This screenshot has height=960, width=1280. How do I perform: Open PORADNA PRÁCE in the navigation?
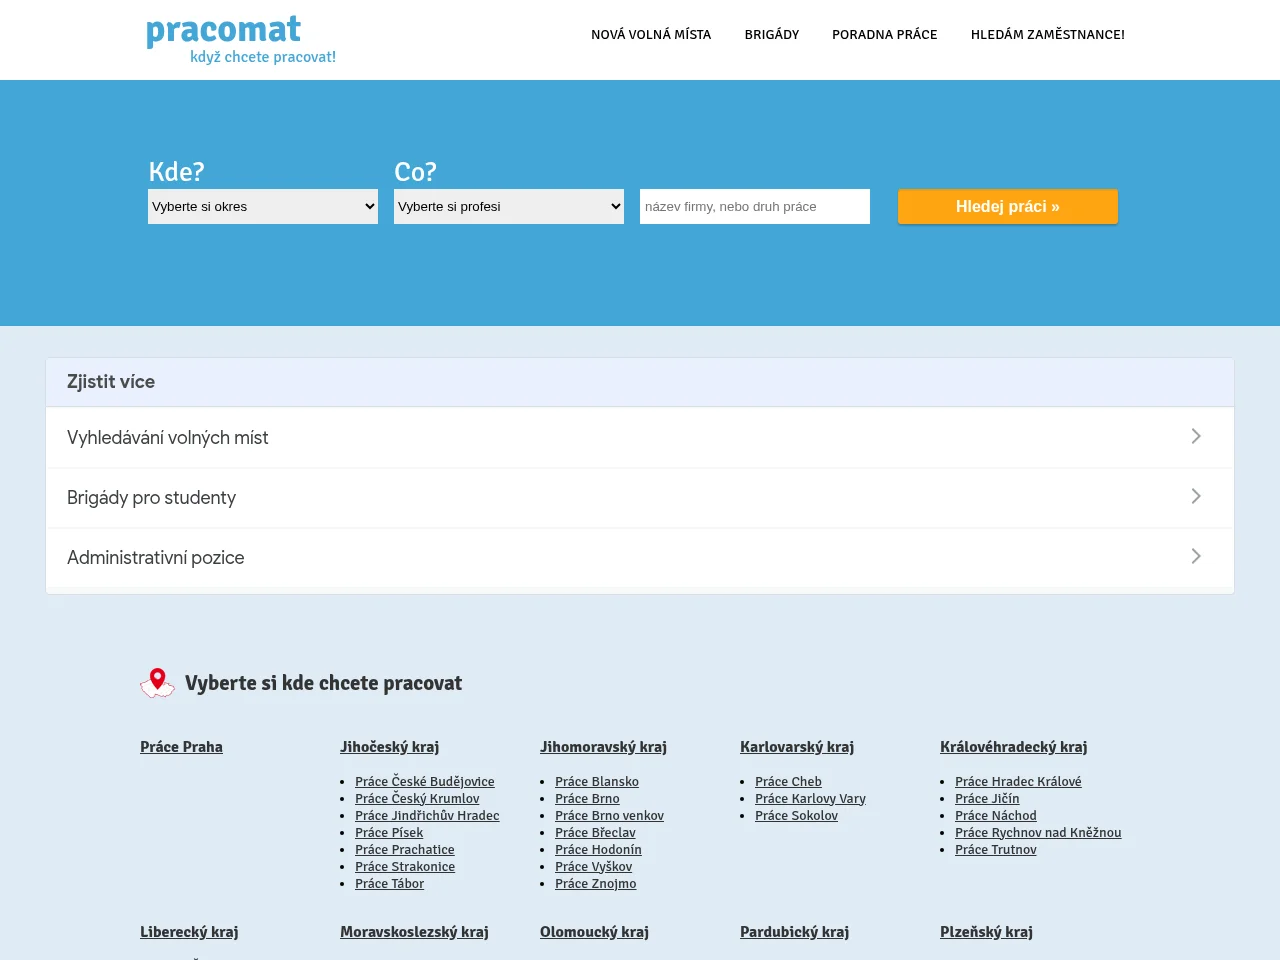pyautogui.click(x=885, y=35)
